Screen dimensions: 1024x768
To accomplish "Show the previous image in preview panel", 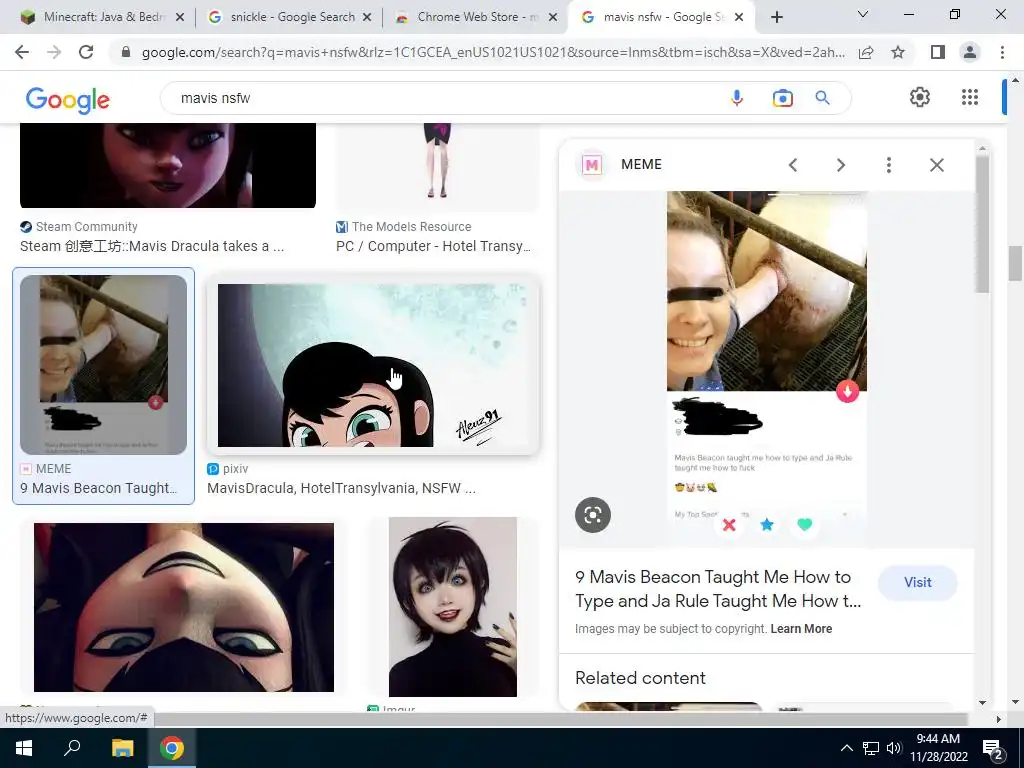I will tap(793, 165).
